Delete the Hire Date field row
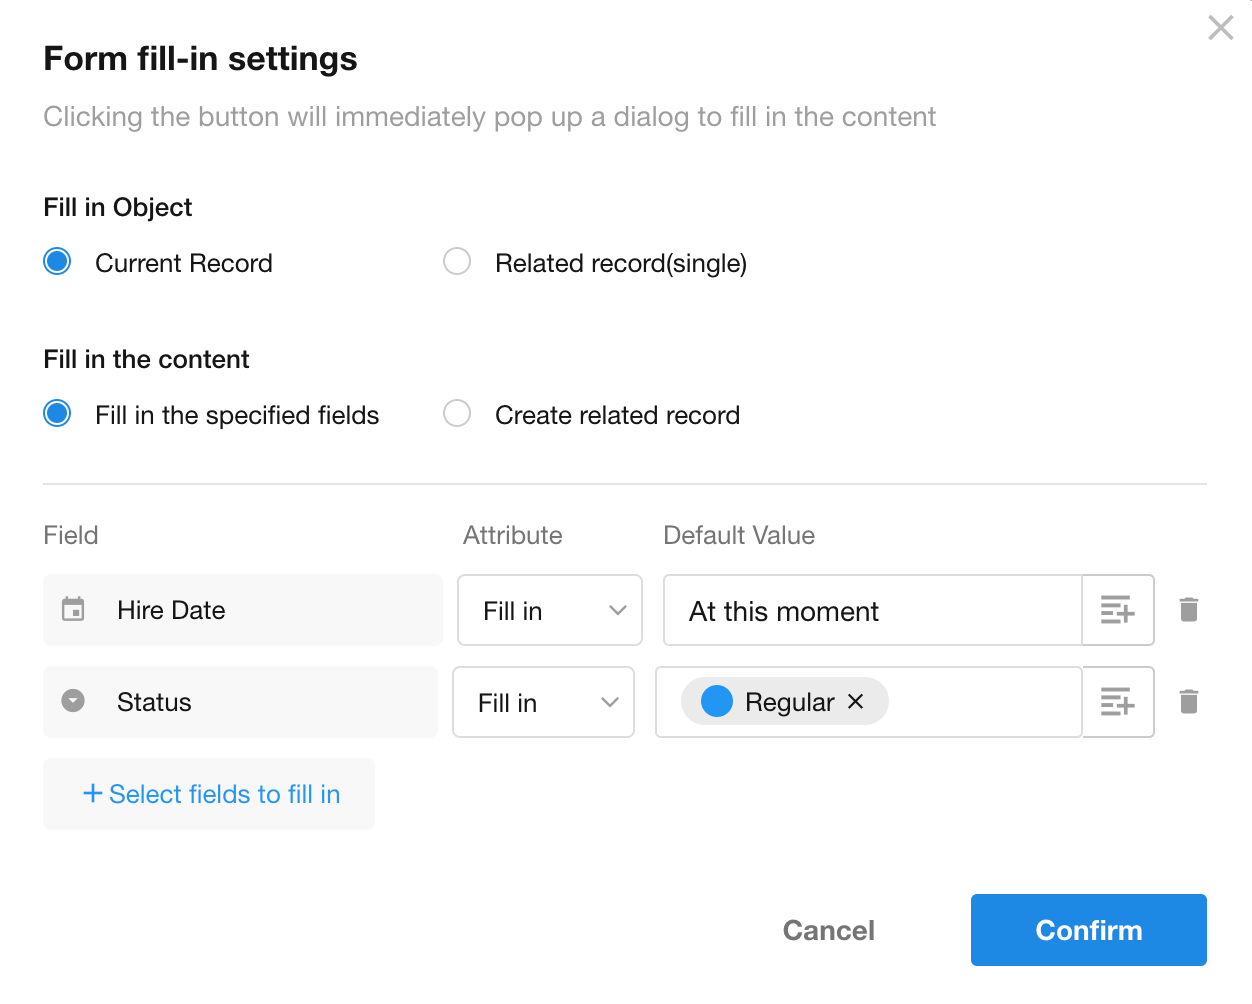The height and width of the screenshot is (1004, 1252). point(1188,610)
